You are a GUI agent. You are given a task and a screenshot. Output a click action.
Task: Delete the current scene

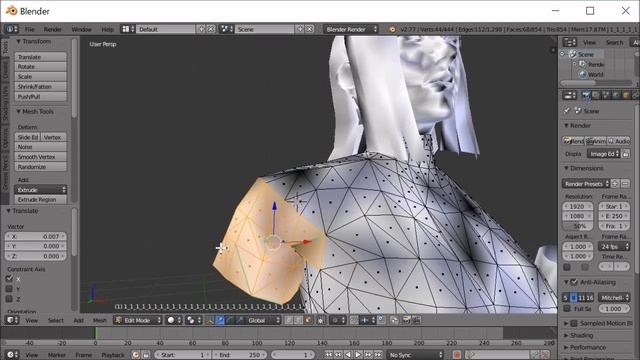coord(310,29)
